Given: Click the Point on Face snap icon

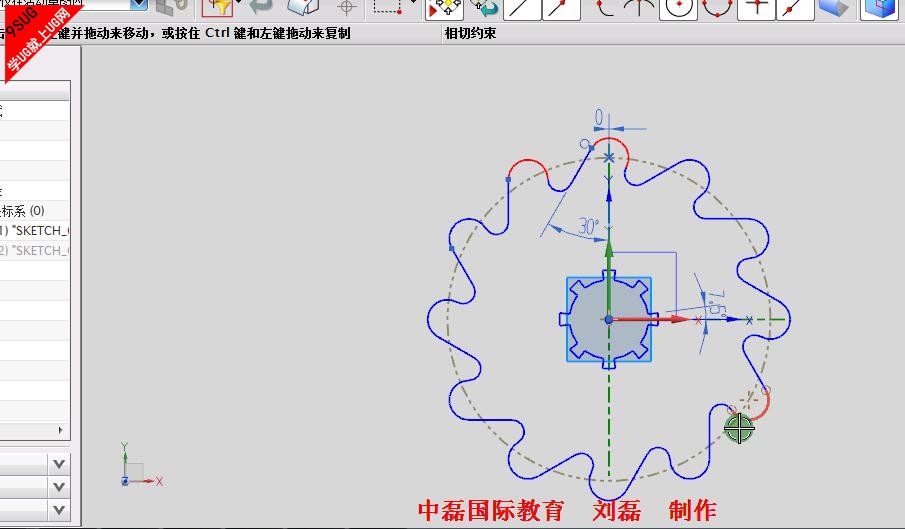Looking at the screenshot, I should (x=833, y=7).
